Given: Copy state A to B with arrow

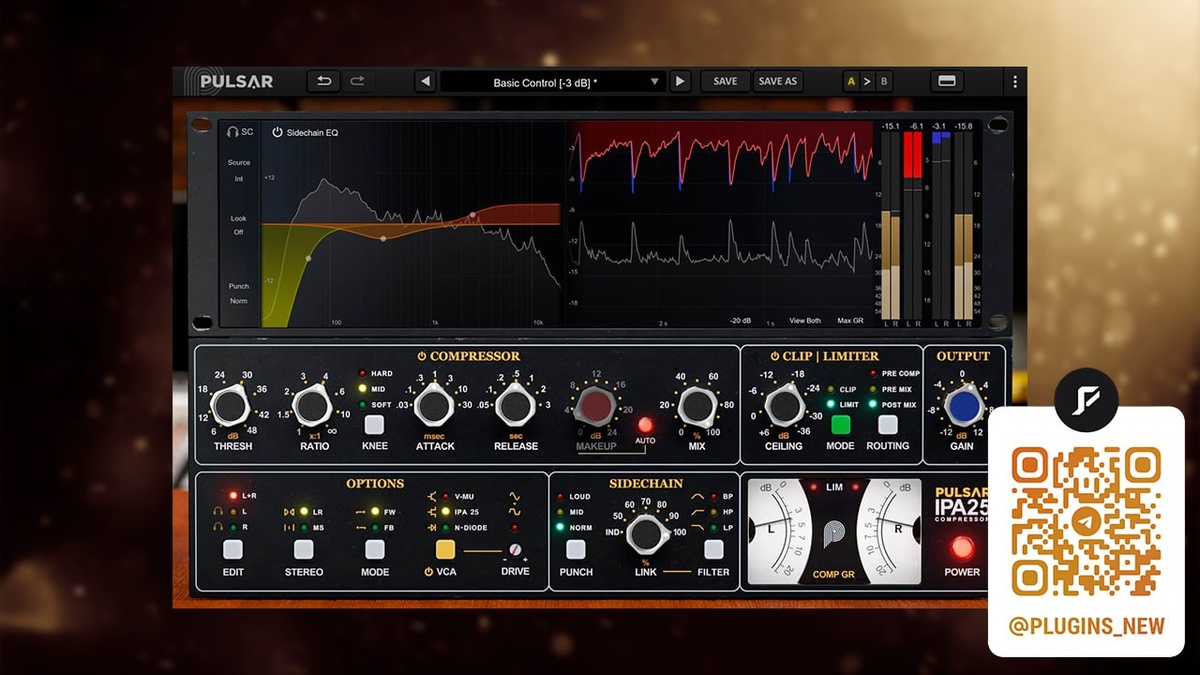Looking at the screenshot, I should pos(867,82).
